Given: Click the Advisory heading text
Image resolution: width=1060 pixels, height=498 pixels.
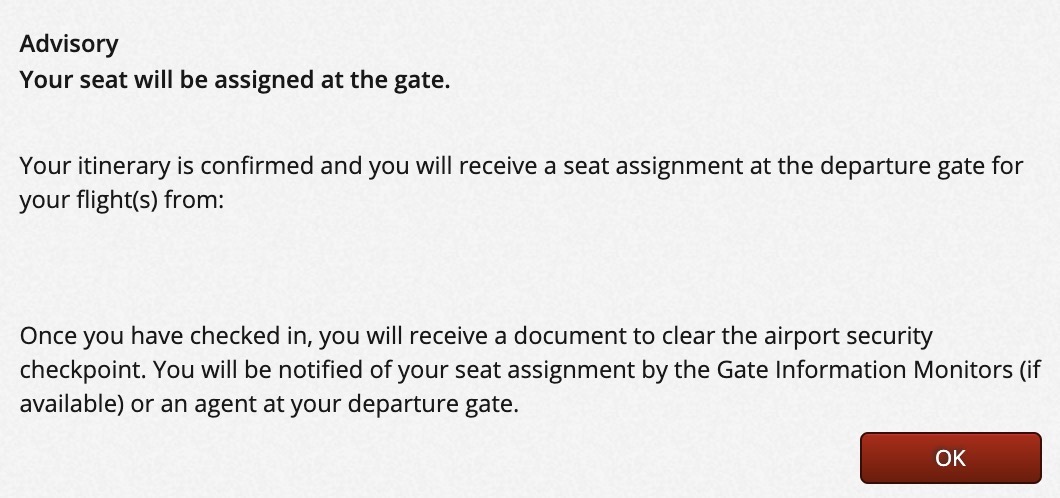Looking at the screenshot, I should click(x=69, y=44).
